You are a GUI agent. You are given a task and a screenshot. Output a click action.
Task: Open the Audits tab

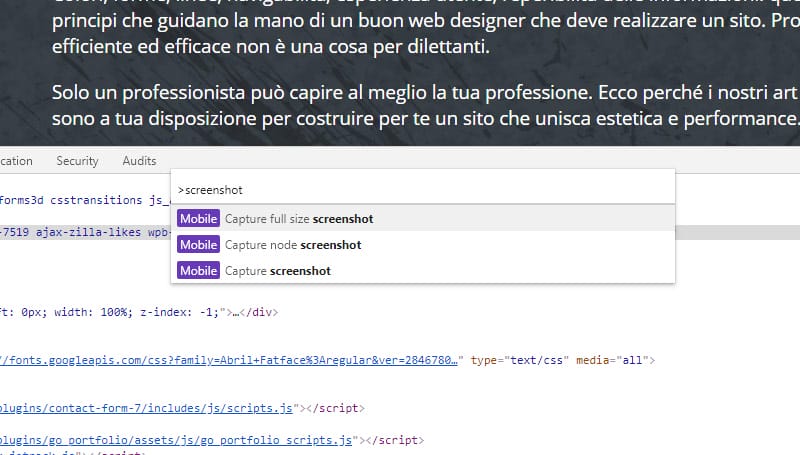139,161
